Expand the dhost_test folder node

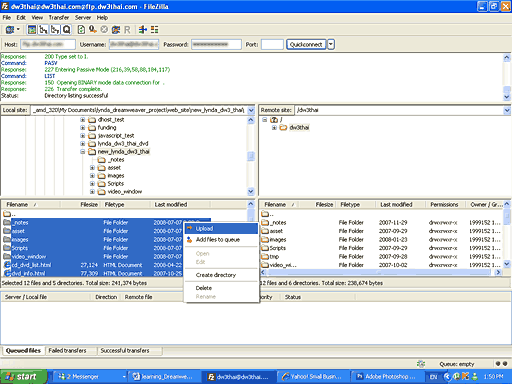(82, 119)
